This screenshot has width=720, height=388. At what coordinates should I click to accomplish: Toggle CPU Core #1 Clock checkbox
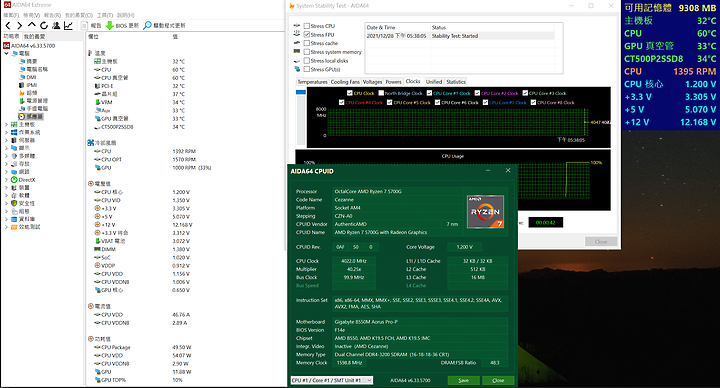(x=429, y=93)
